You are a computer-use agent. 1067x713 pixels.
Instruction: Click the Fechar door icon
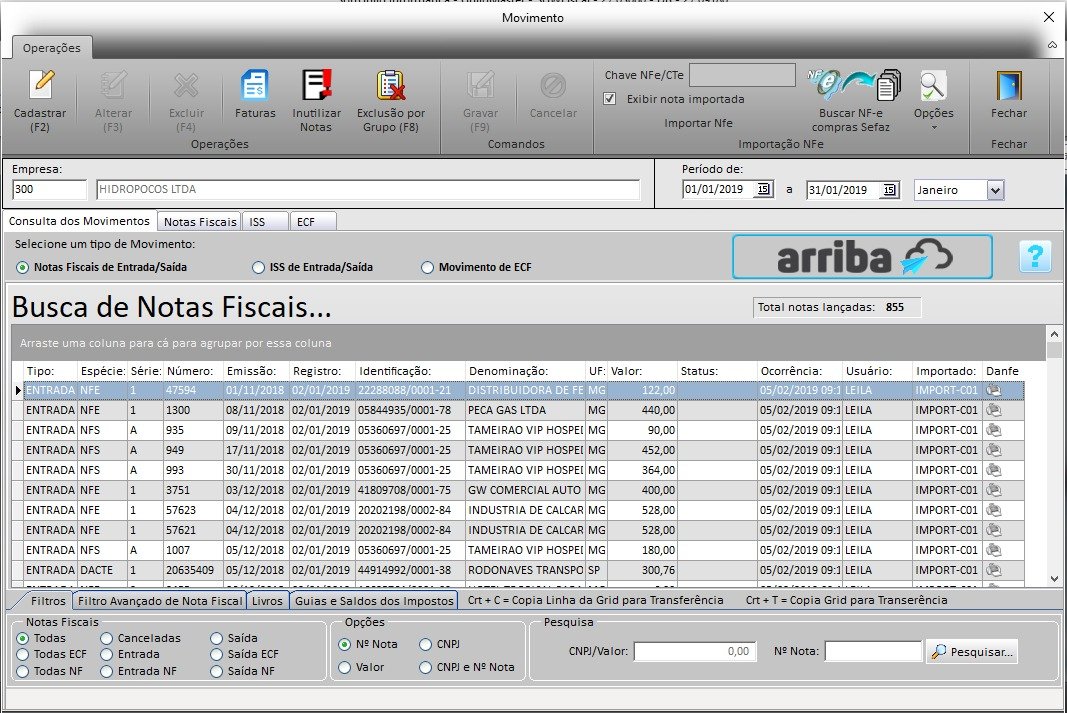point(1008,87)
